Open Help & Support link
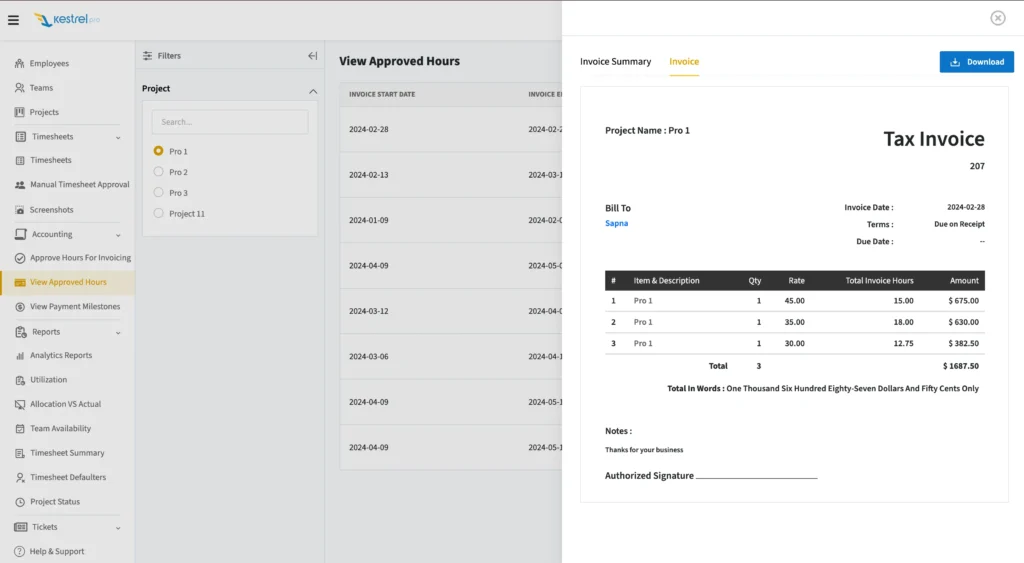Image resolution: width=1024 pixels, height=563 pixels. click(57, 551)
